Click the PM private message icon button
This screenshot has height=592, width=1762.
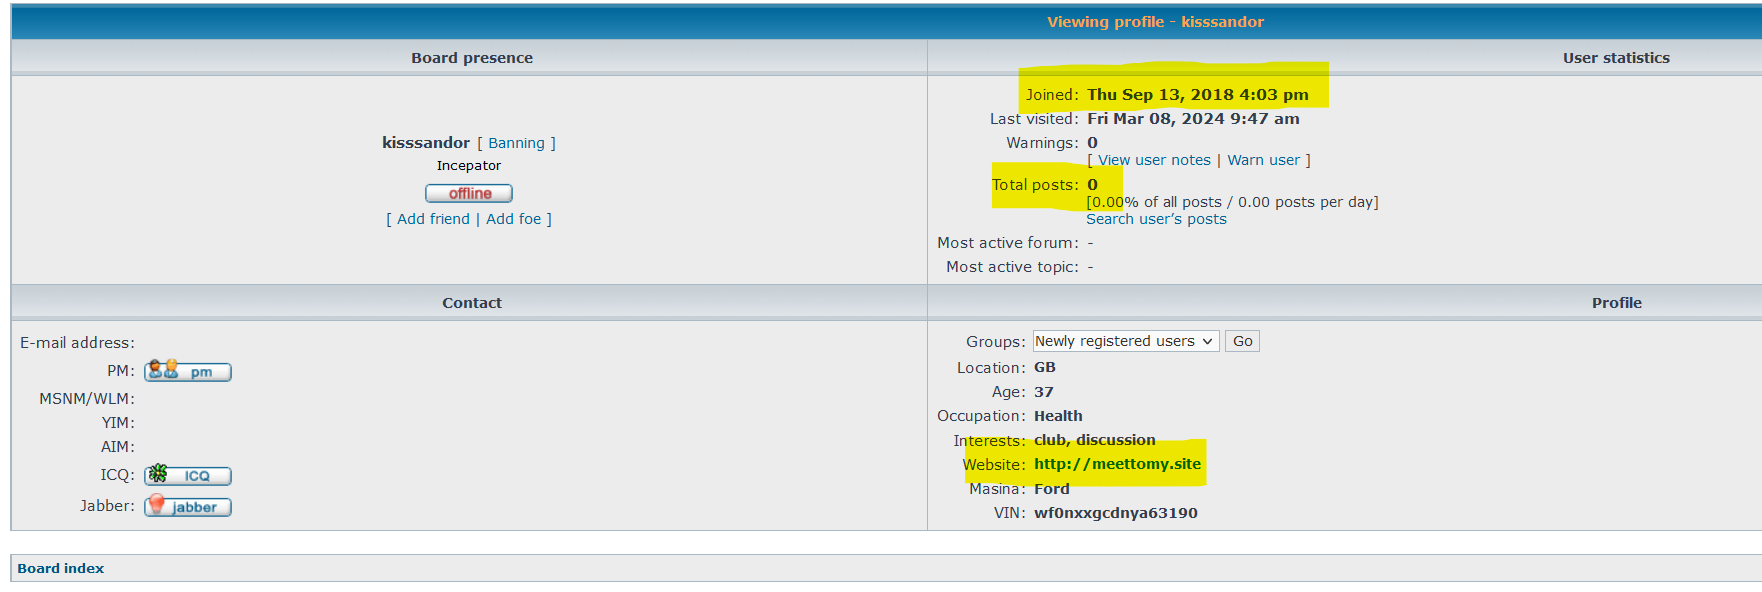[188, 372]
